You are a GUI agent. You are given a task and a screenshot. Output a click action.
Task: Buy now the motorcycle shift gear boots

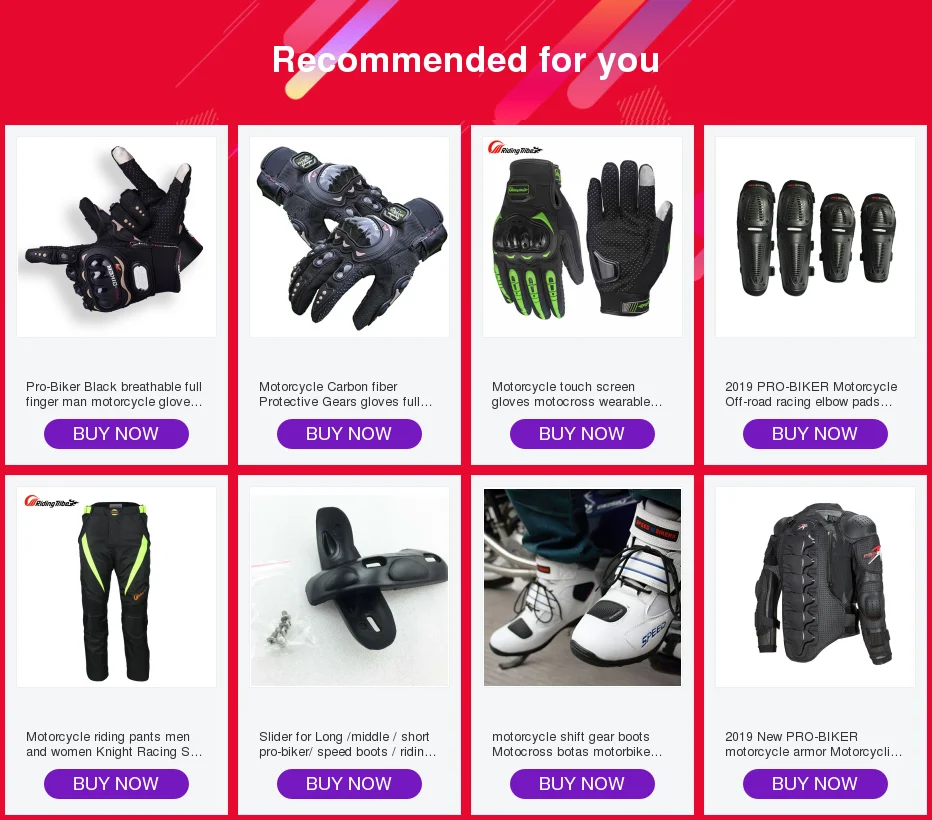click(582, 784)
